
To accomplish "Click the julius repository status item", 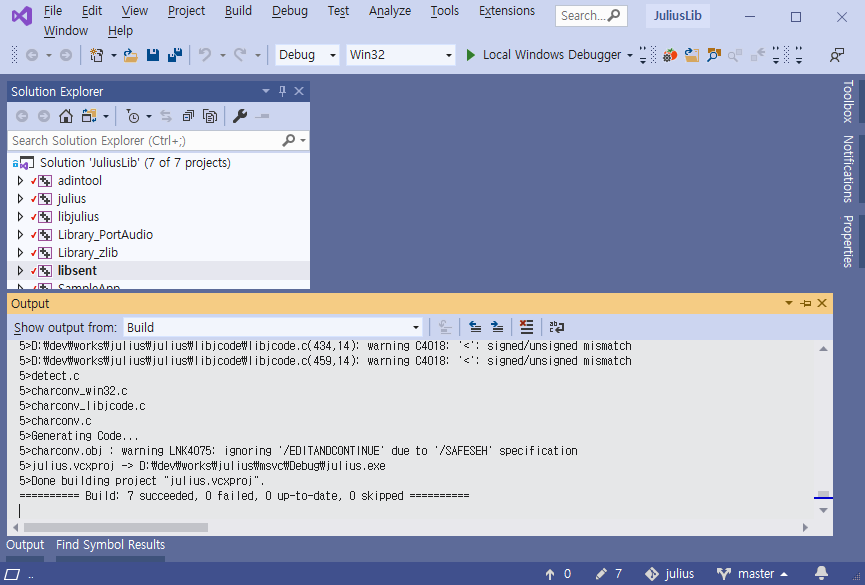I will click(x=670, y=574).
